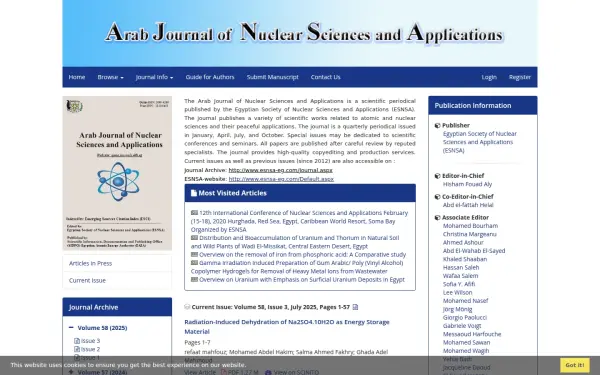This screenshot has height=375, width=600.
Task: Expand the Journal Info dropdown menu
Action: tap(154, 77)
